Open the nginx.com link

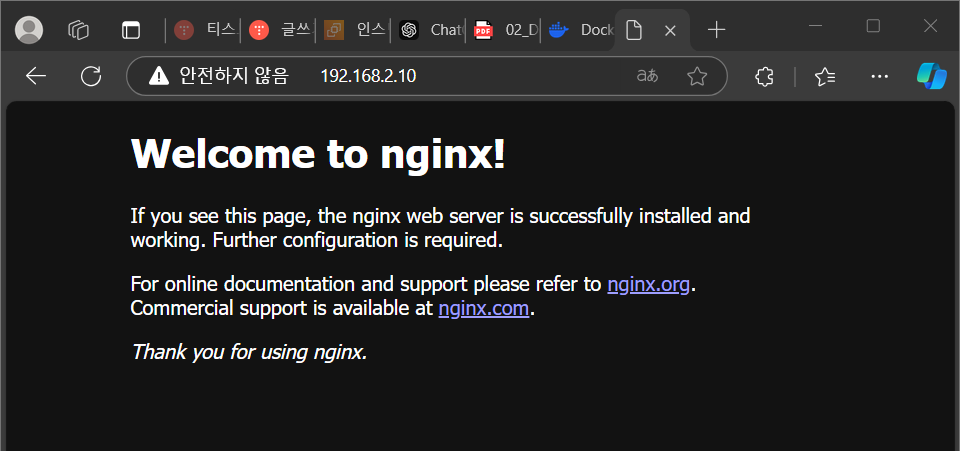coord(484,308)
